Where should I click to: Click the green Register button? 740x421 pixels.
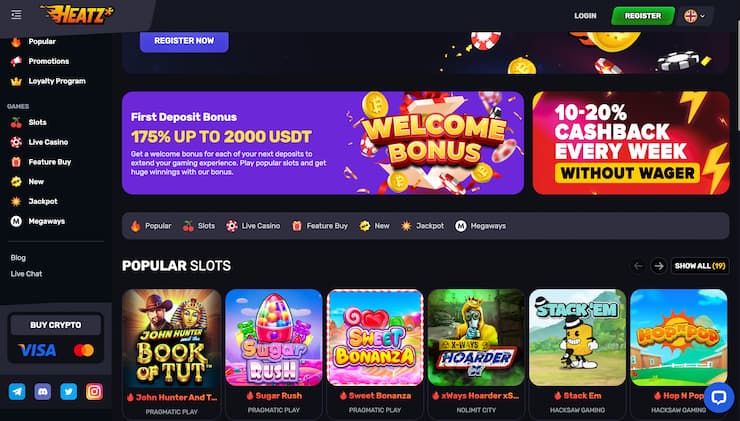[x=643, y=16]
